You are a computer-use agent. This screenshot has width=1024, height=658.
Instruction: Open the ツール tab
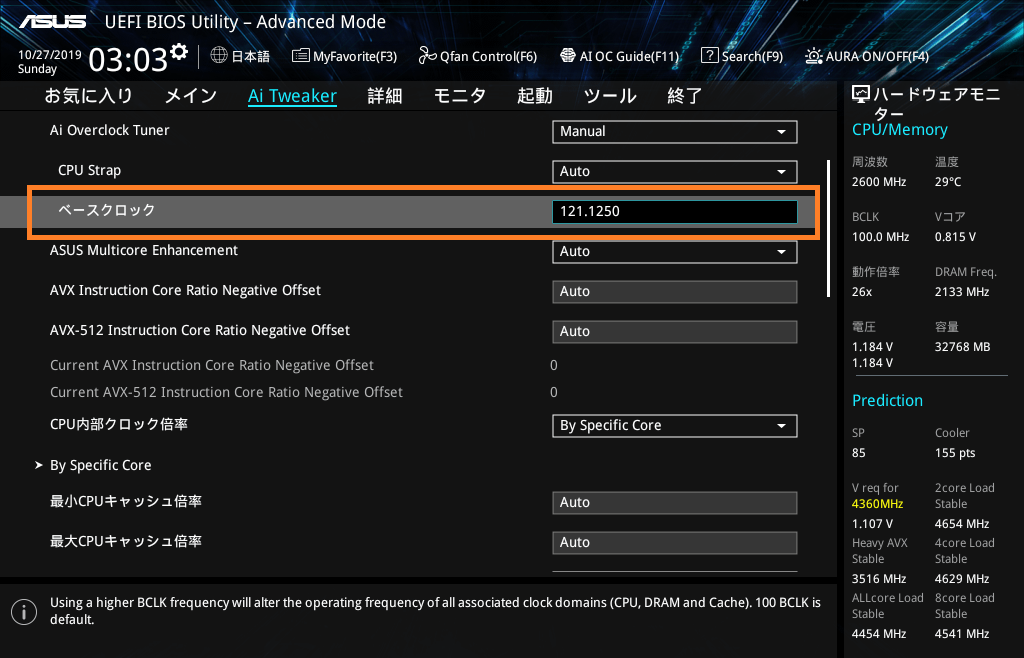pyautogui.click(x=610, y=96)
